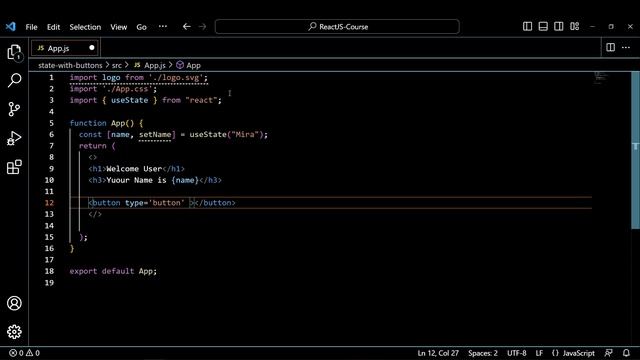Click './logo.svg' import path
Image resolution: width=640 pixels, height=360 pixels.
coord(176,77)
